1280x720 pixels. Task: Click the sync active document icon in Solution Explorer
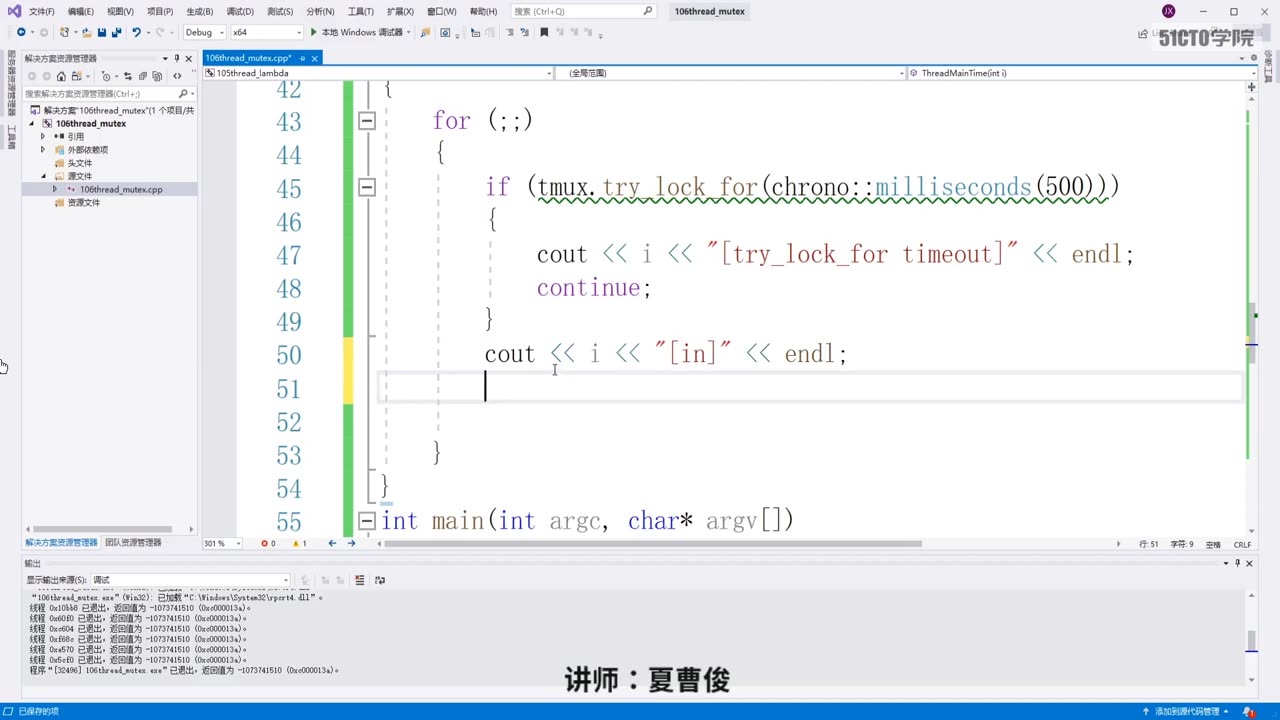tap(128, 76)
